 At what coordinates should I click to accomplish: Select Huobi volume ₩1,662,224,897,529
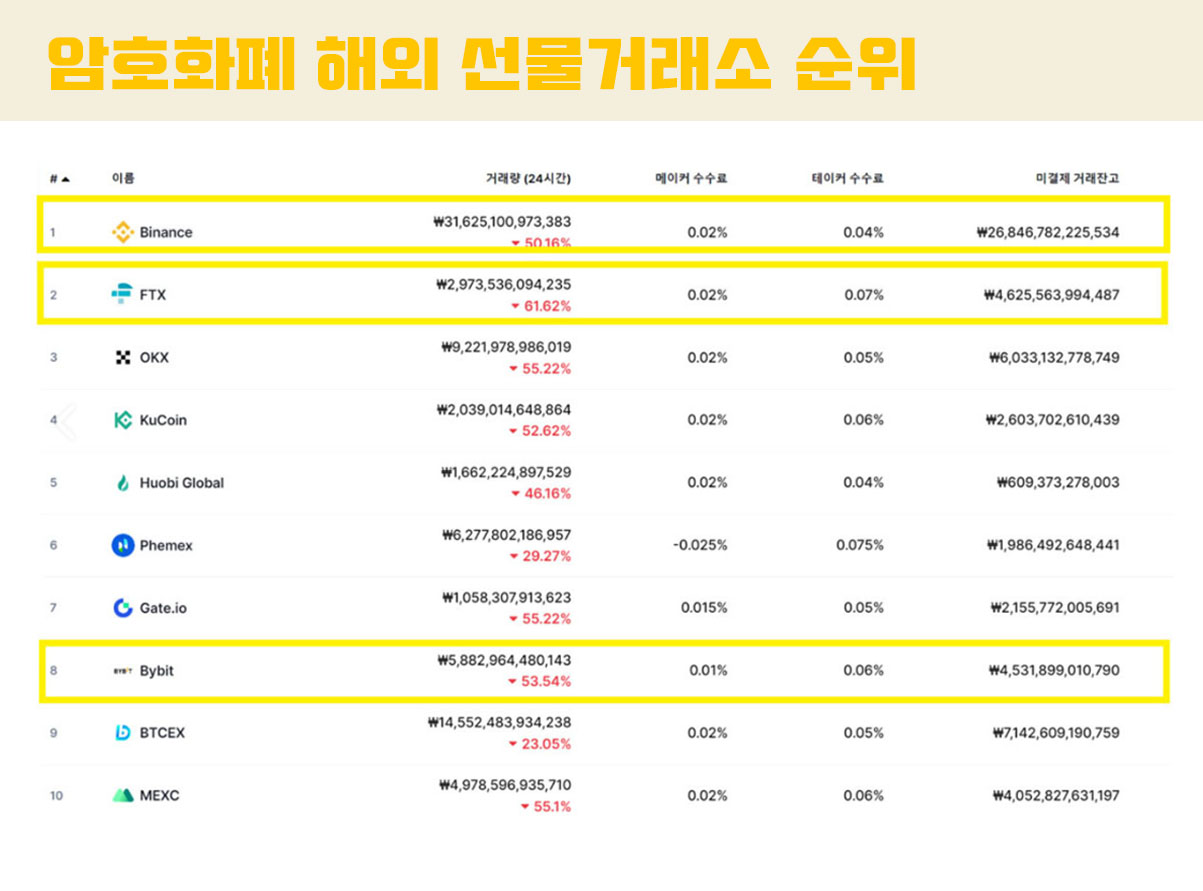click(x=506, y=472)
